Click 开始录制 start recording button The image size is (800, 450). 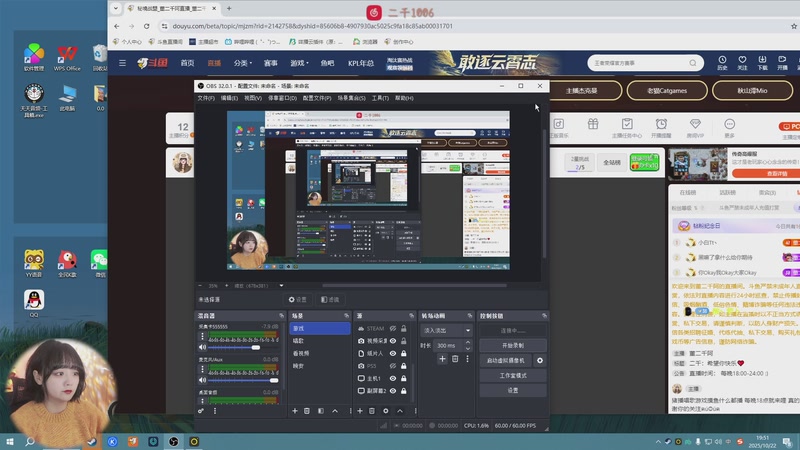(513, 345)
